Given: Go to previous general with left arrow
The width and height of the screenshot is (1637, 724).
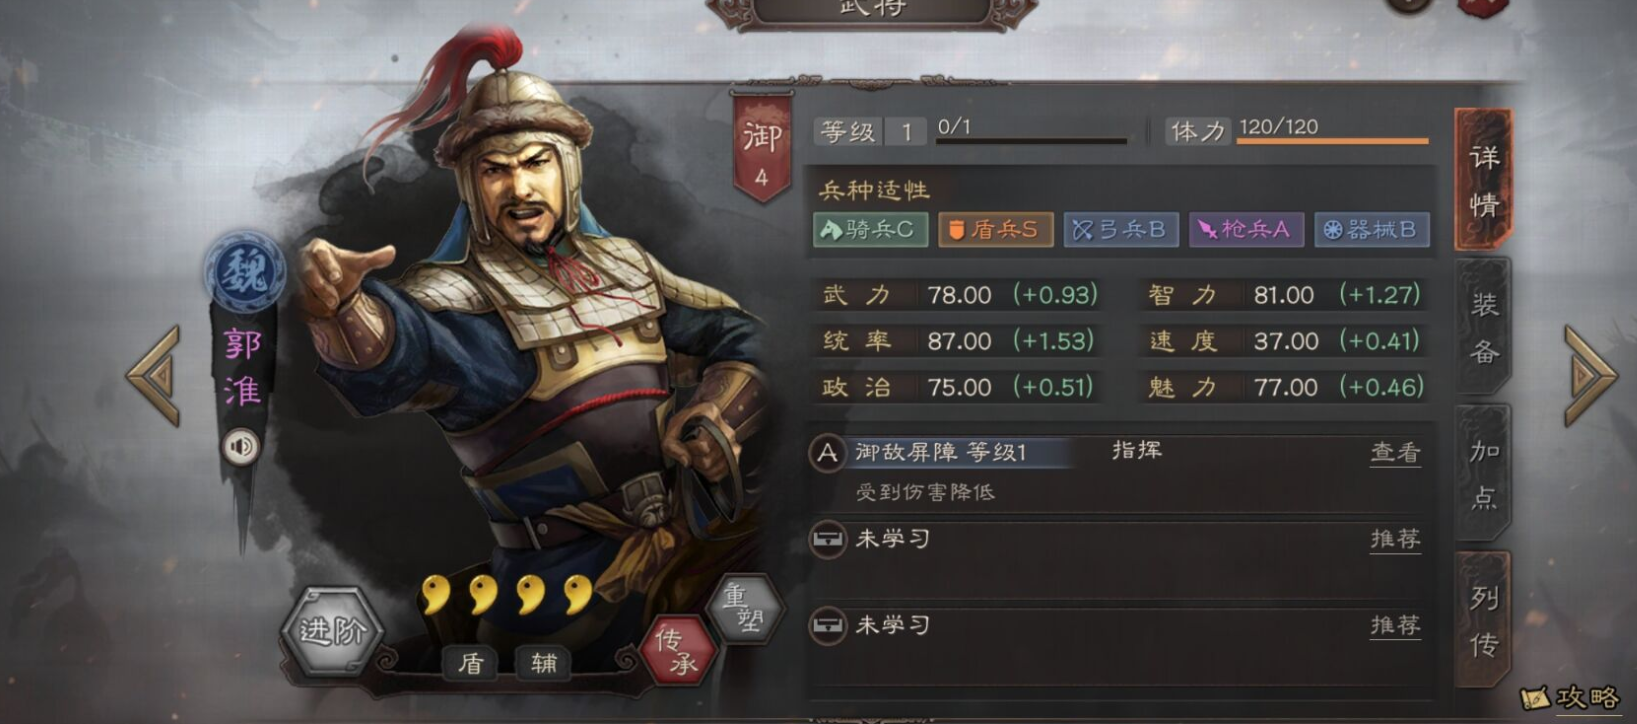Looking at the screenshot, I should [154, 375].
